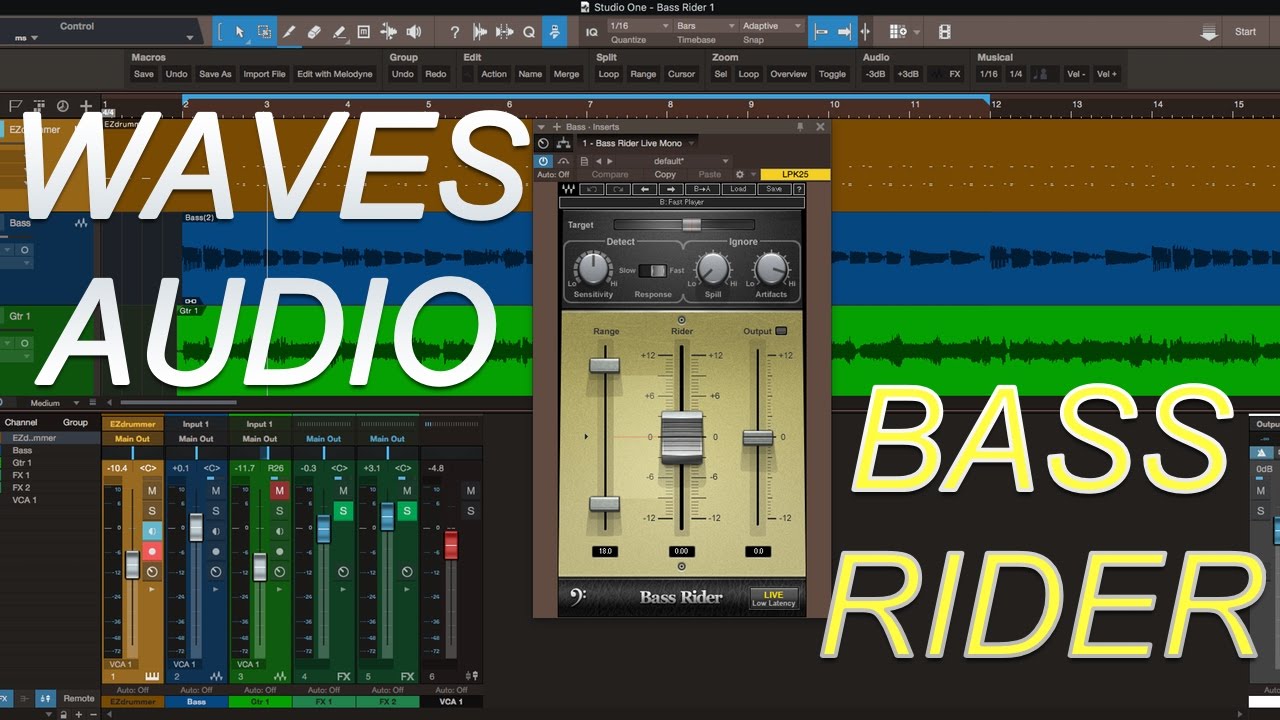This screenshot has width=1280, height=720.
Task: Select the Eraser tool
Action: coord(314,32)
